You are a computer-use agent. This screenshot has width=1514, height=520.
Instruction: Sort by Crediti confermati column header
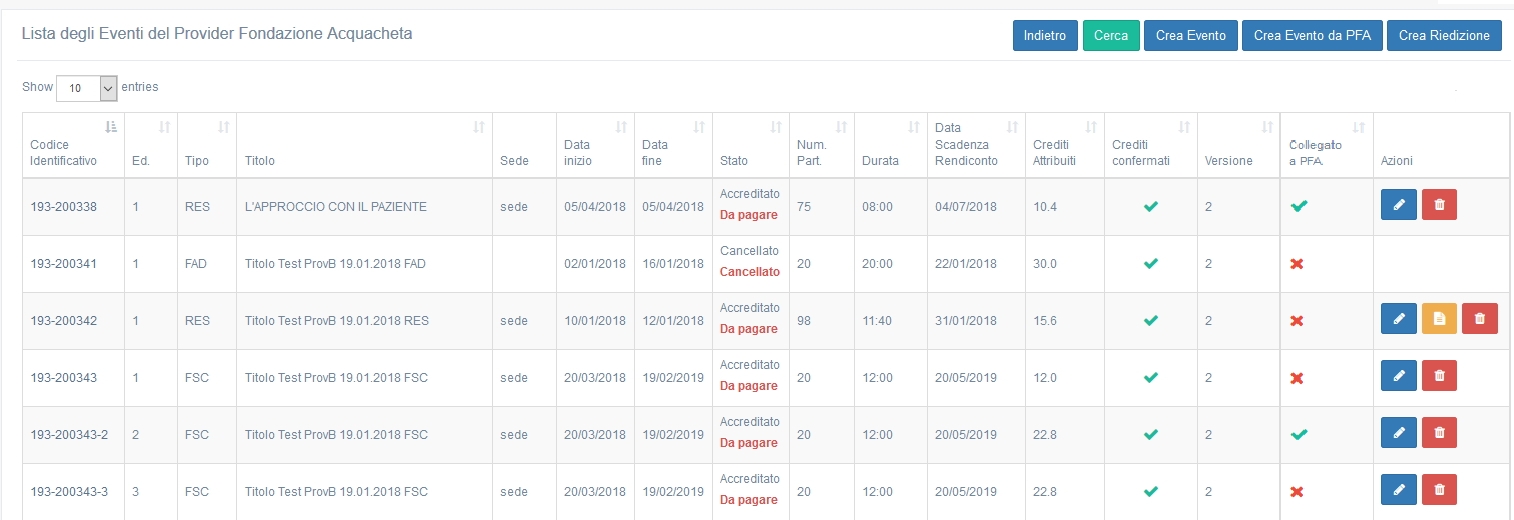[1185, 127]
